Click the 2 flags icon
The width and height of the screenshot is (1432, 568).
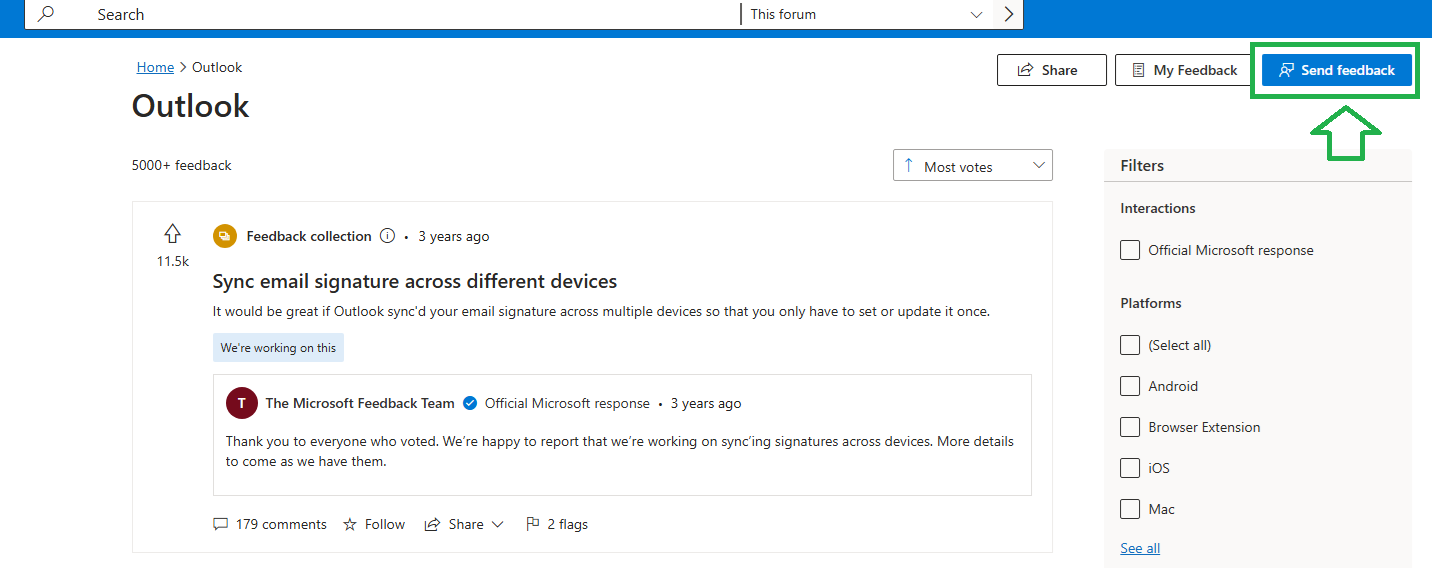533,524
